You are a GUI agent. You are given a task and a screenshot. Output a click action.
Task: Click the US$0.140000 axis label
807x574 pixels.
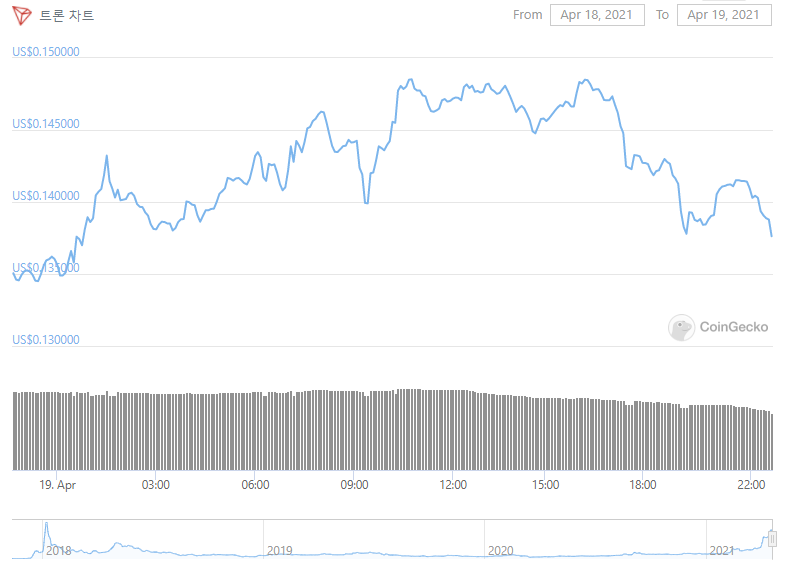point(46,196)
